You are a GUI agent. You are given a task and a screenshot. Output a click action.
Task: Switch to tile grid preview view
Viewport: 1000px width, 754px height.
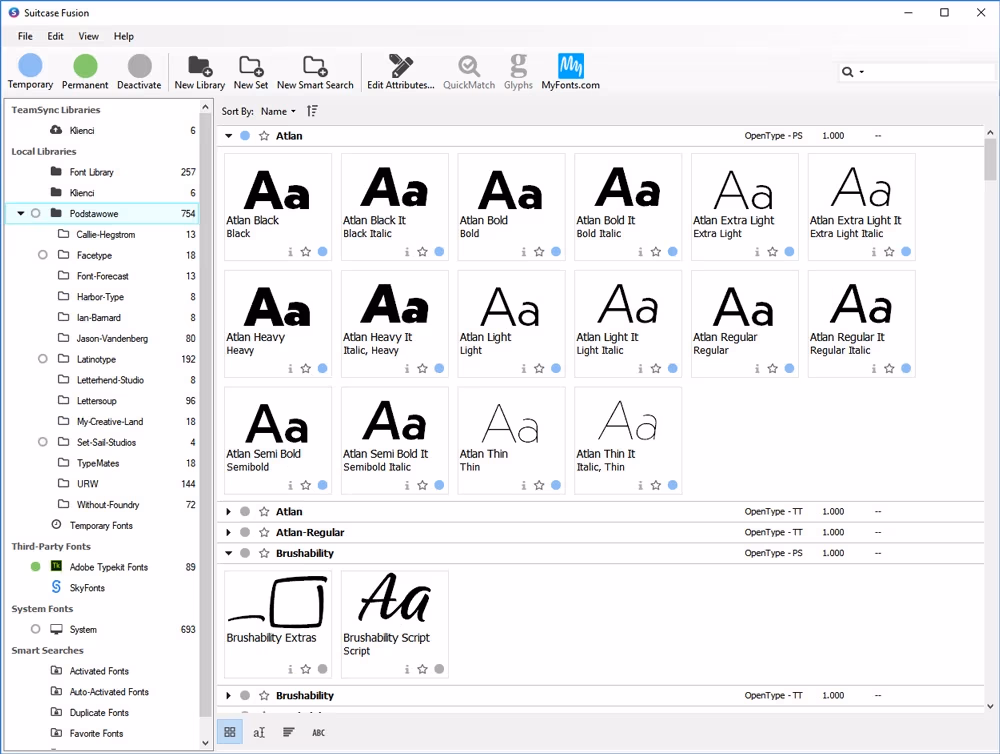click(x=230, y=732)
